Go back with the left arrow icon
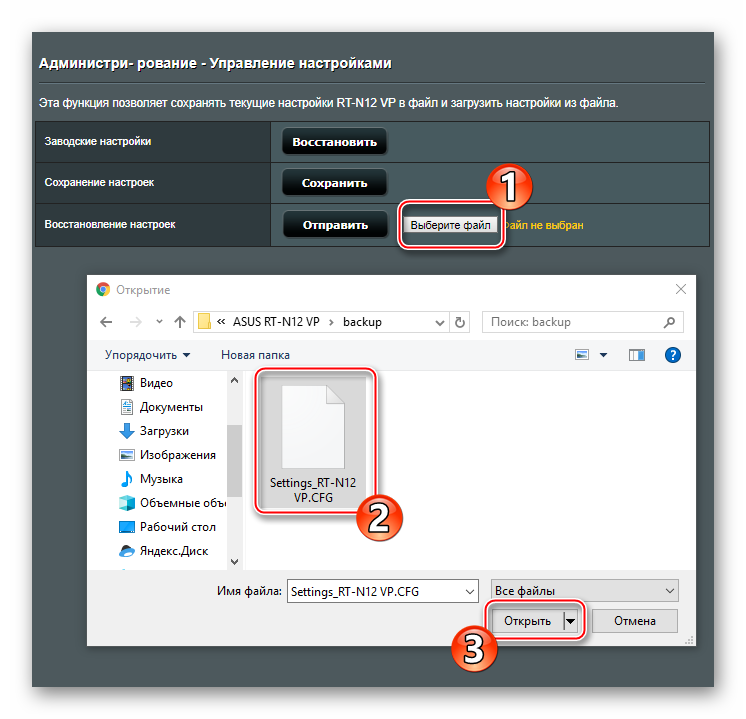Viewport: 746px width, 719px height. point(106,322)
